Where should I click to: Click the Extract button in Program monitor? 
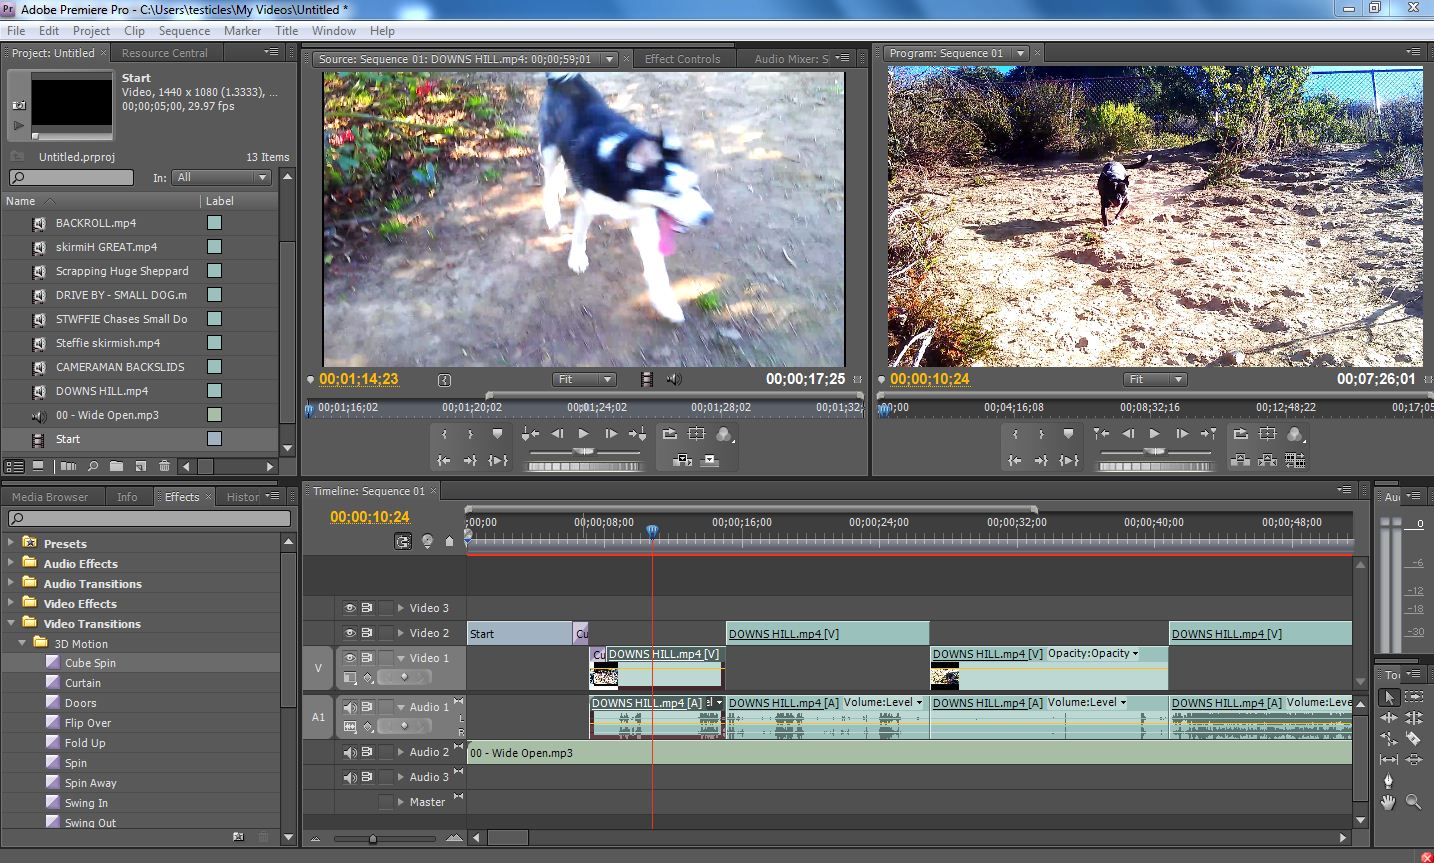pos(1268,460)
